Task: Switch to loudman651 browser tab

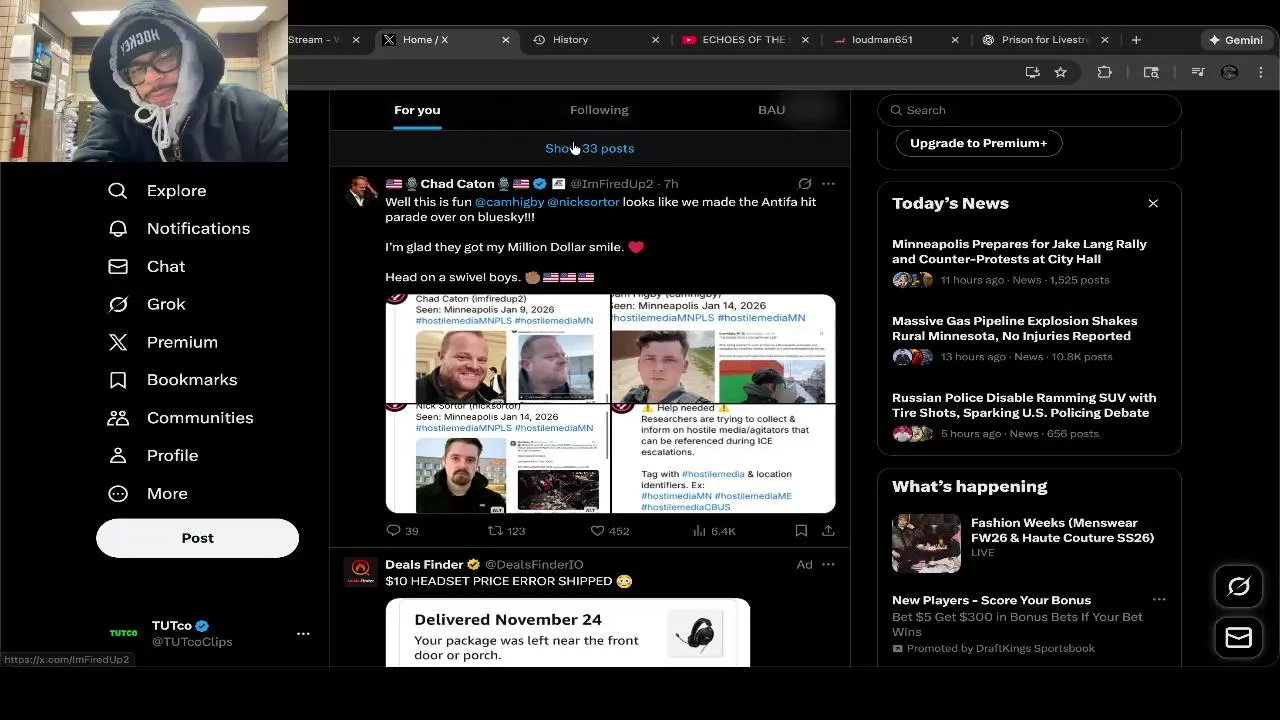Action: pos(894,40)
